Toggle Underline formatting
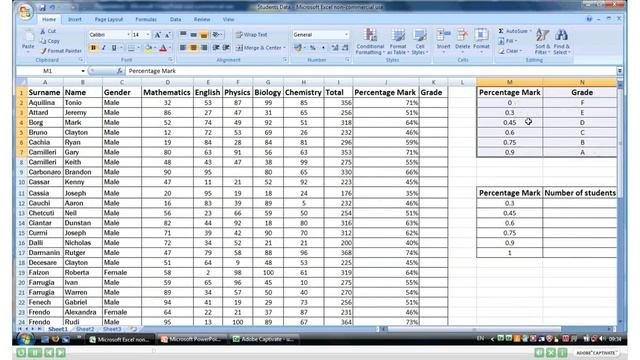 [114, 48]
